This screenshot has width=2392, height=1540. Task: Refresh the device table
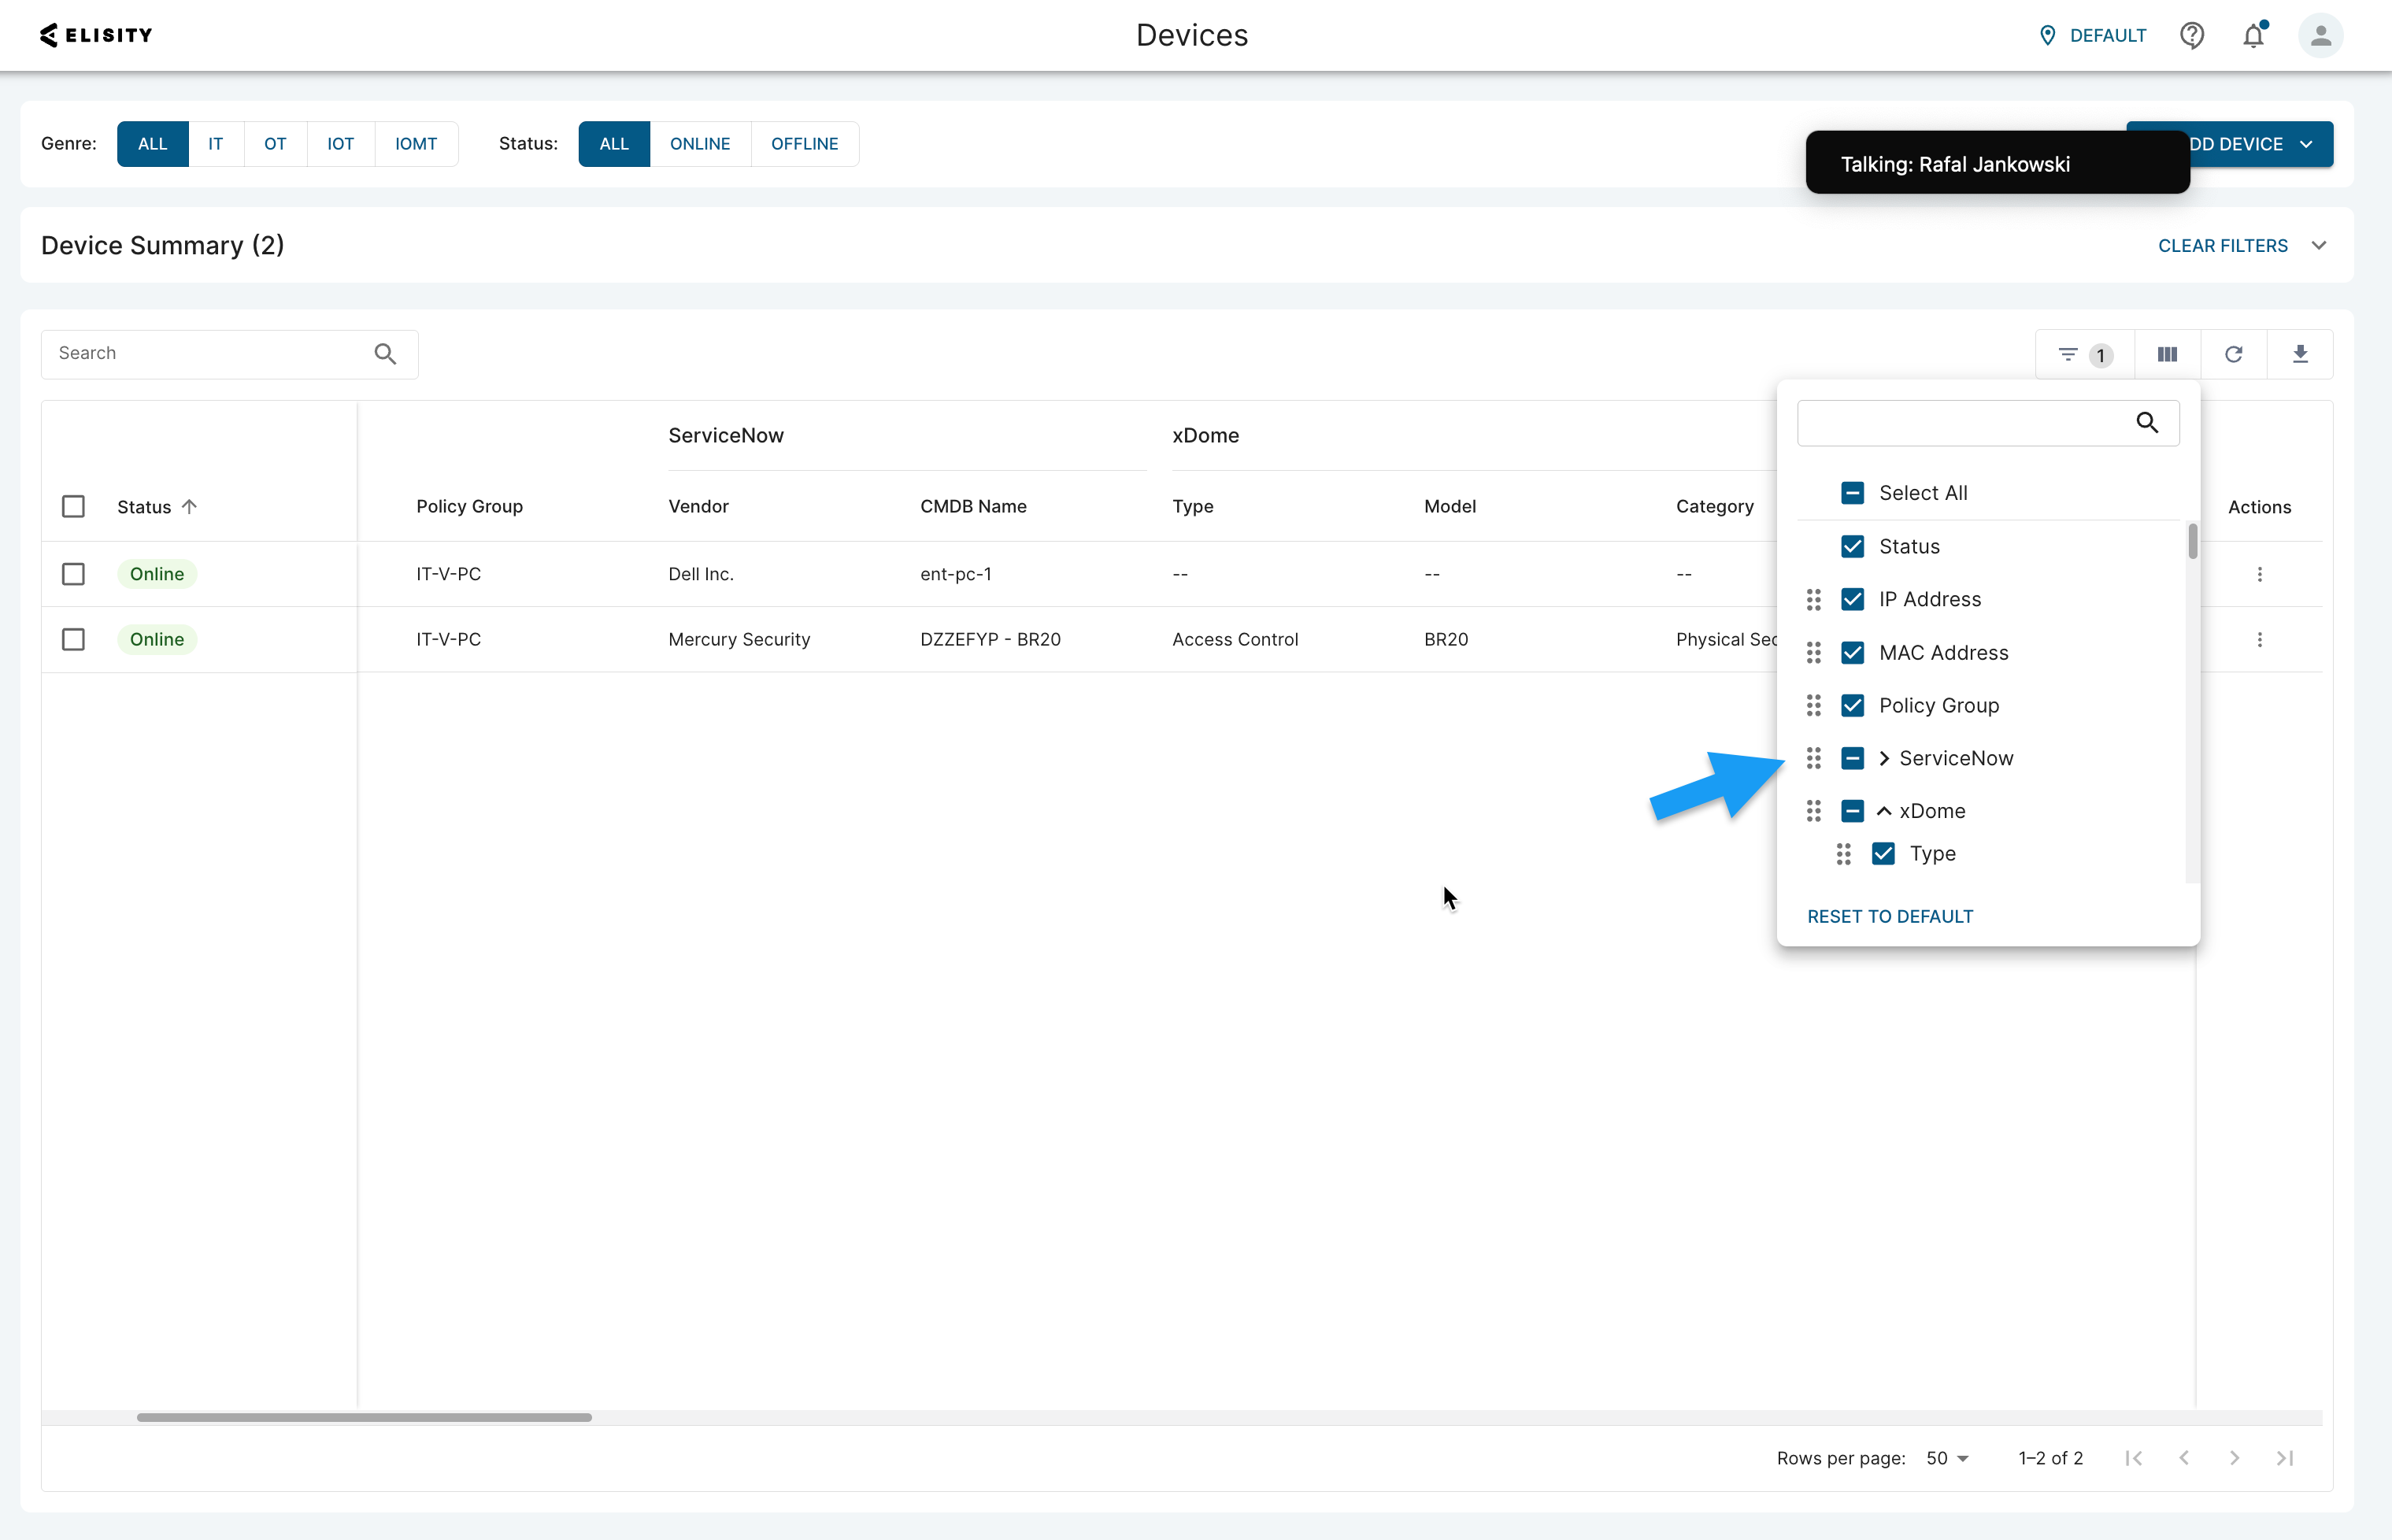point(2234,354)
